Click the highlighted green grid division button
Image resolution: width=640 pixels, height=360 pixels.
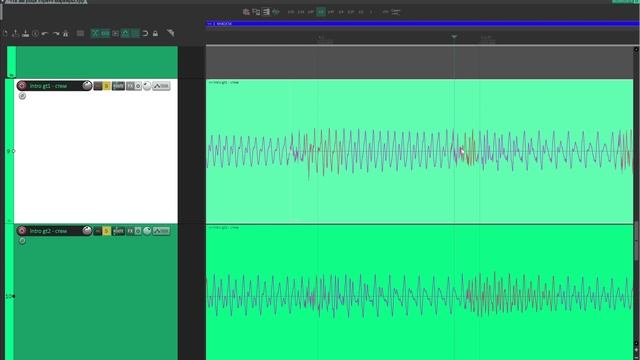pyautogui.click(x=321, y=12)
